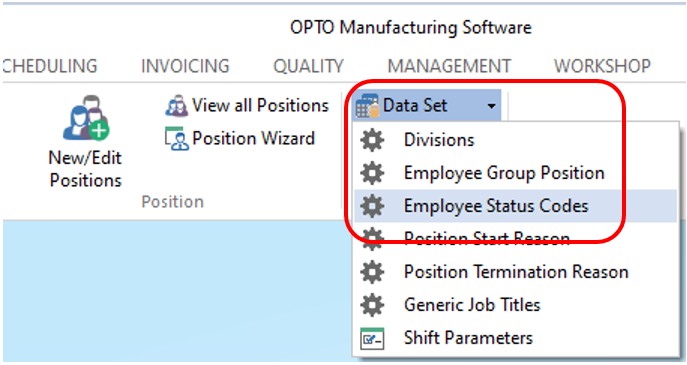Click the New/Edit Positions people icon
Viewport: 687px width, 365px height.
point(86,117)
